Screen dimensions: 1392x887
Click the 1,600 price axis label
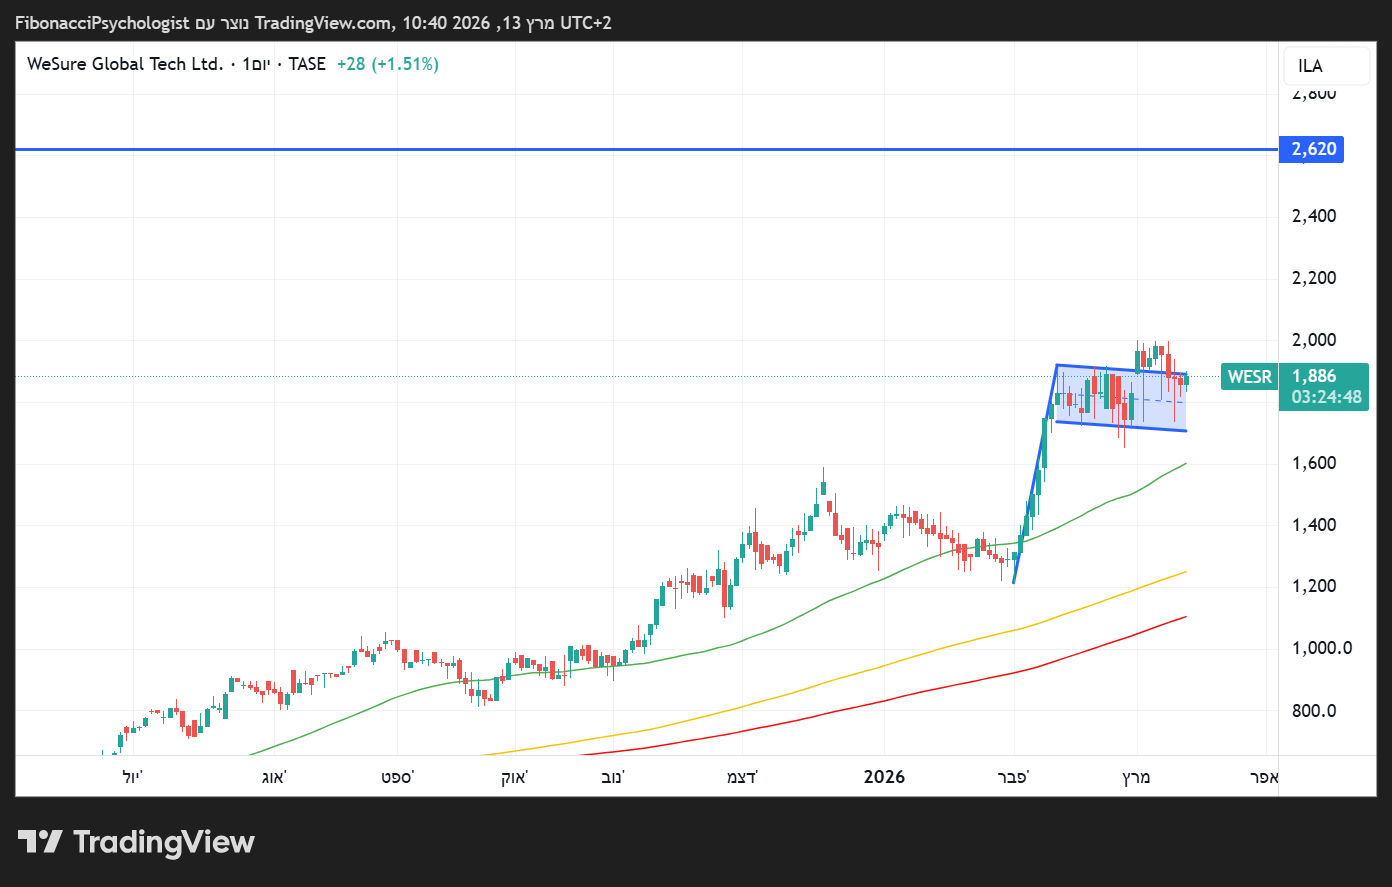tap(1314, 463)
